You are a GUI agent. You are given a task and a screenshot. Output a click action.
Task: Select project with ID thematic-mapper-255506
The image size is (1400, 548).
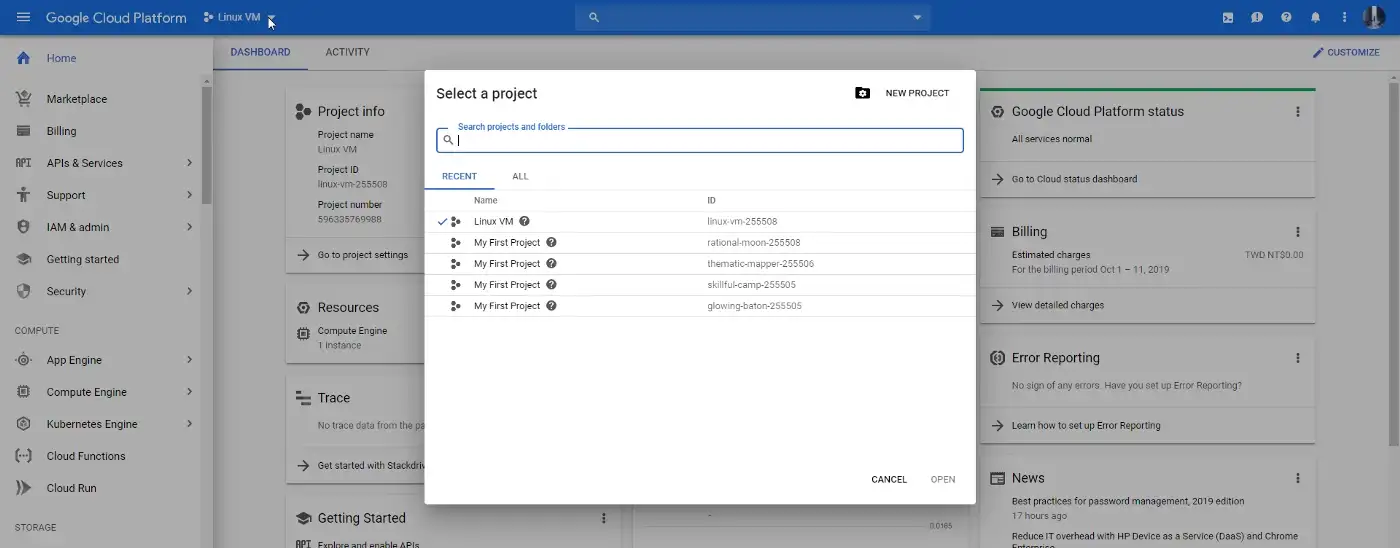coord(700,264)
